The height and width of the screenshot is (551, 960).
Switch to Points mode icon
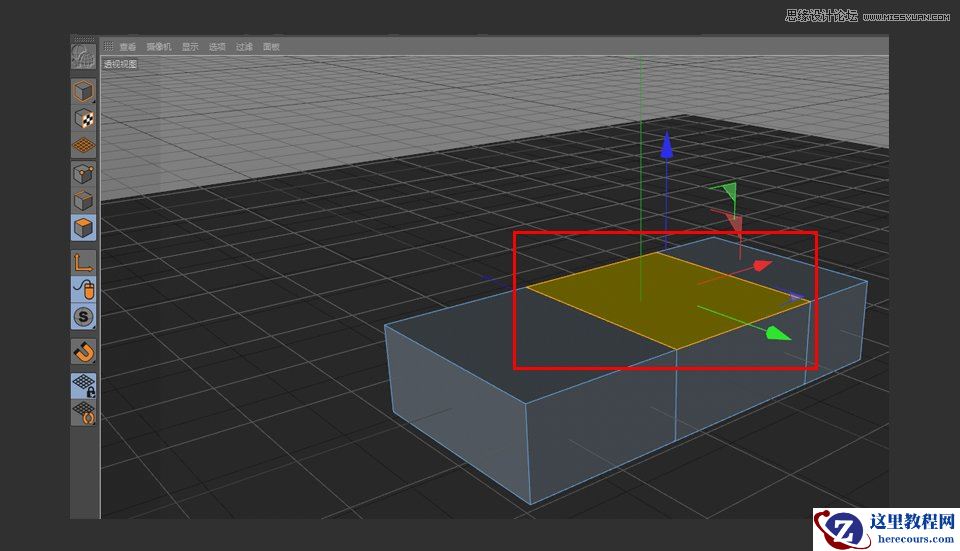pyautogui.click(x=83, y=174)
